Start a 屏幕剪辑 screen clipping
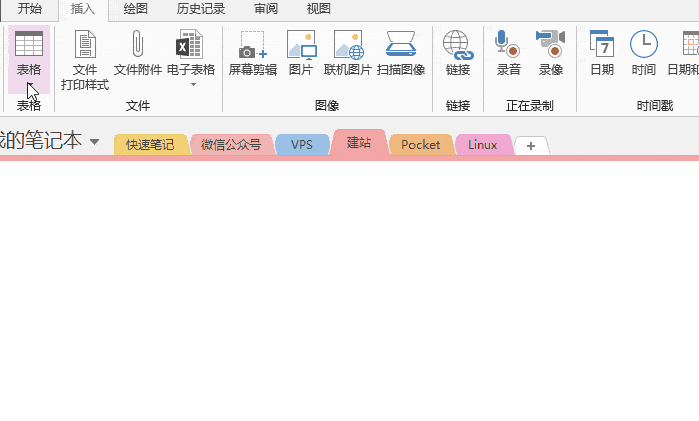Viewport: 699px width, 421px height. 253,53
